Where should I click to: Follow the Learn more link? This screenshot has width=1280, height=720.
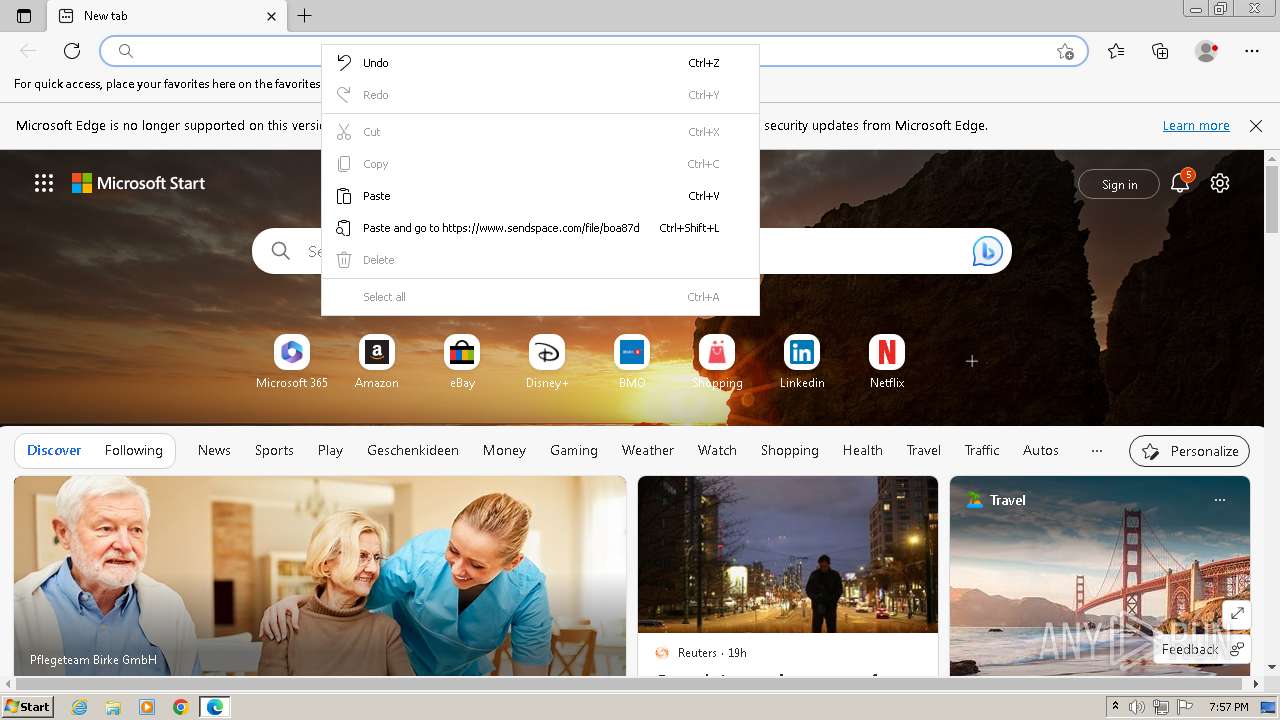1196,126
